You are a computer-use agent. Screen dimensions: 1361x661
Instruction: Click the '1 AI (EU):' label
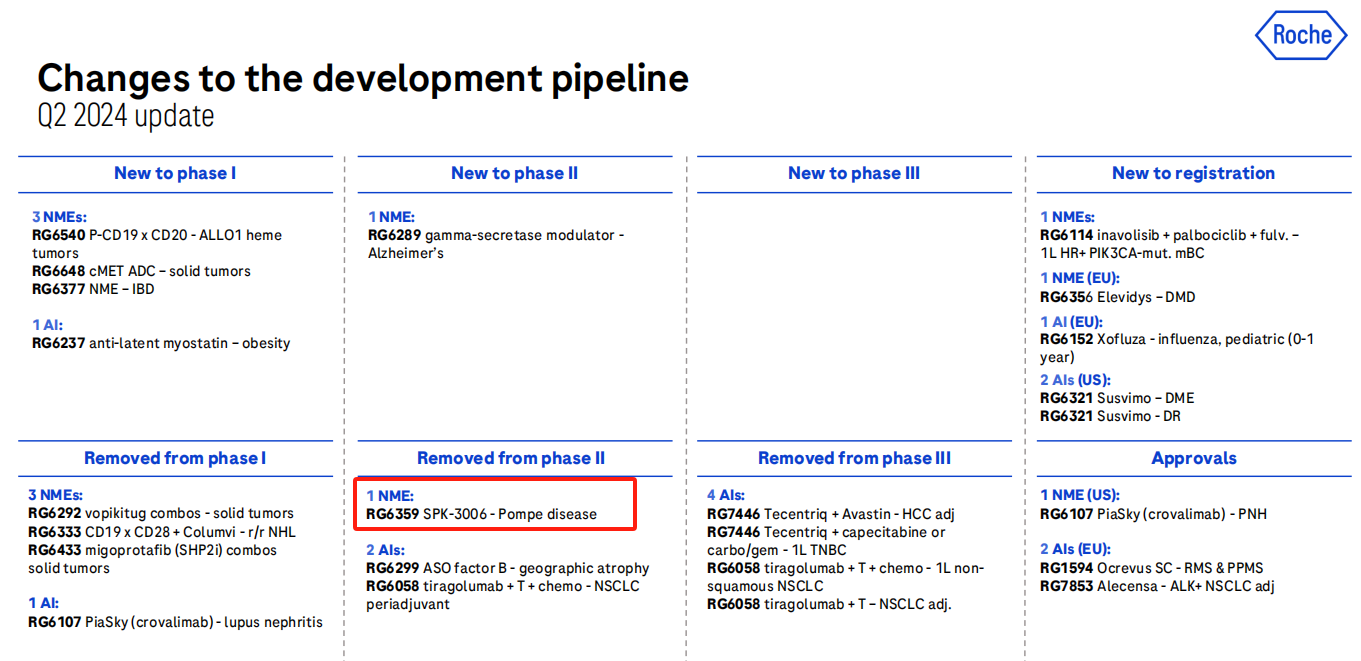click(x=1071, y=322)
